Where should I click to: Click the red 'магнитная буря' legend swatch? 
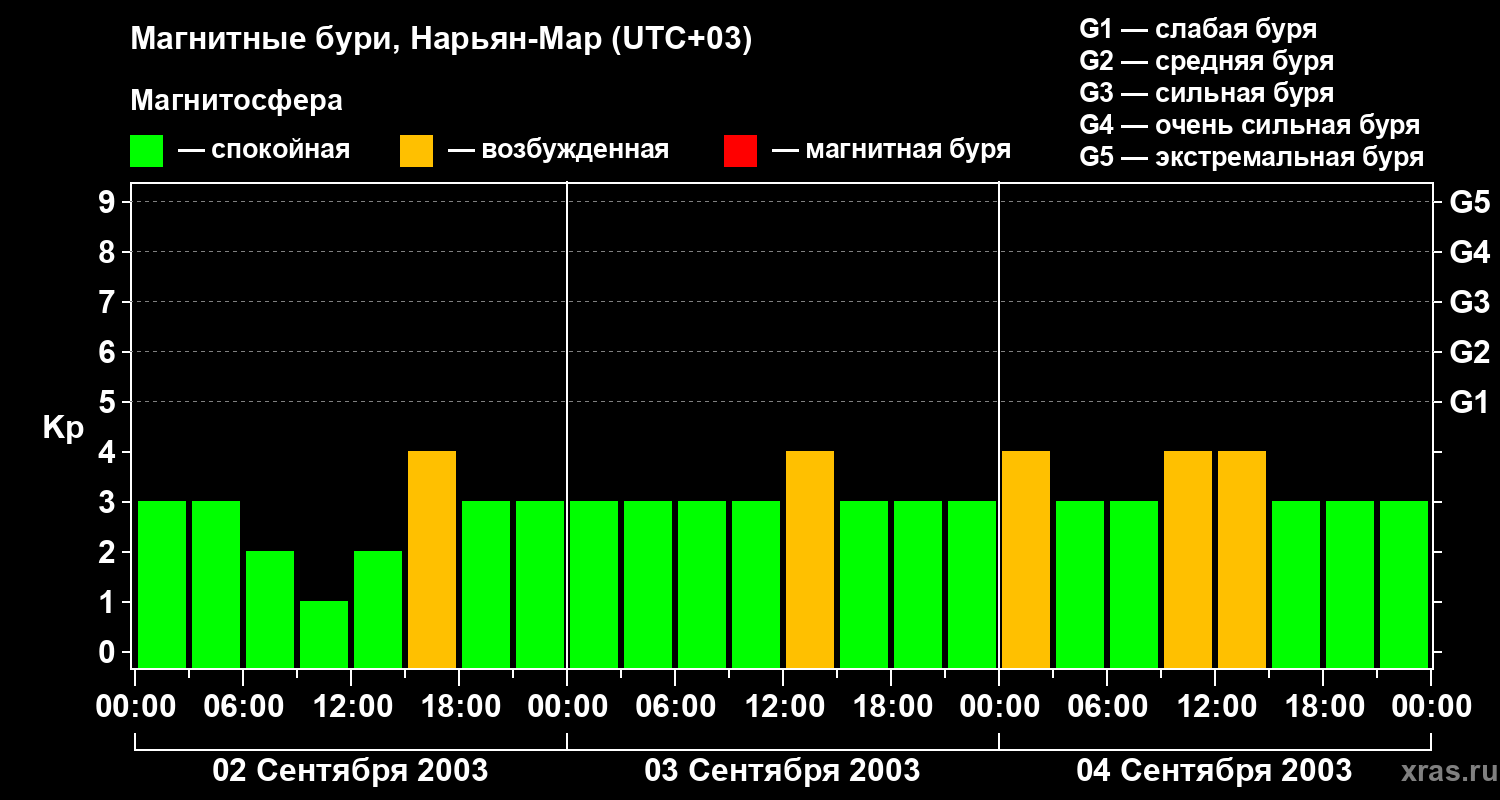click(x=740, y=151)
